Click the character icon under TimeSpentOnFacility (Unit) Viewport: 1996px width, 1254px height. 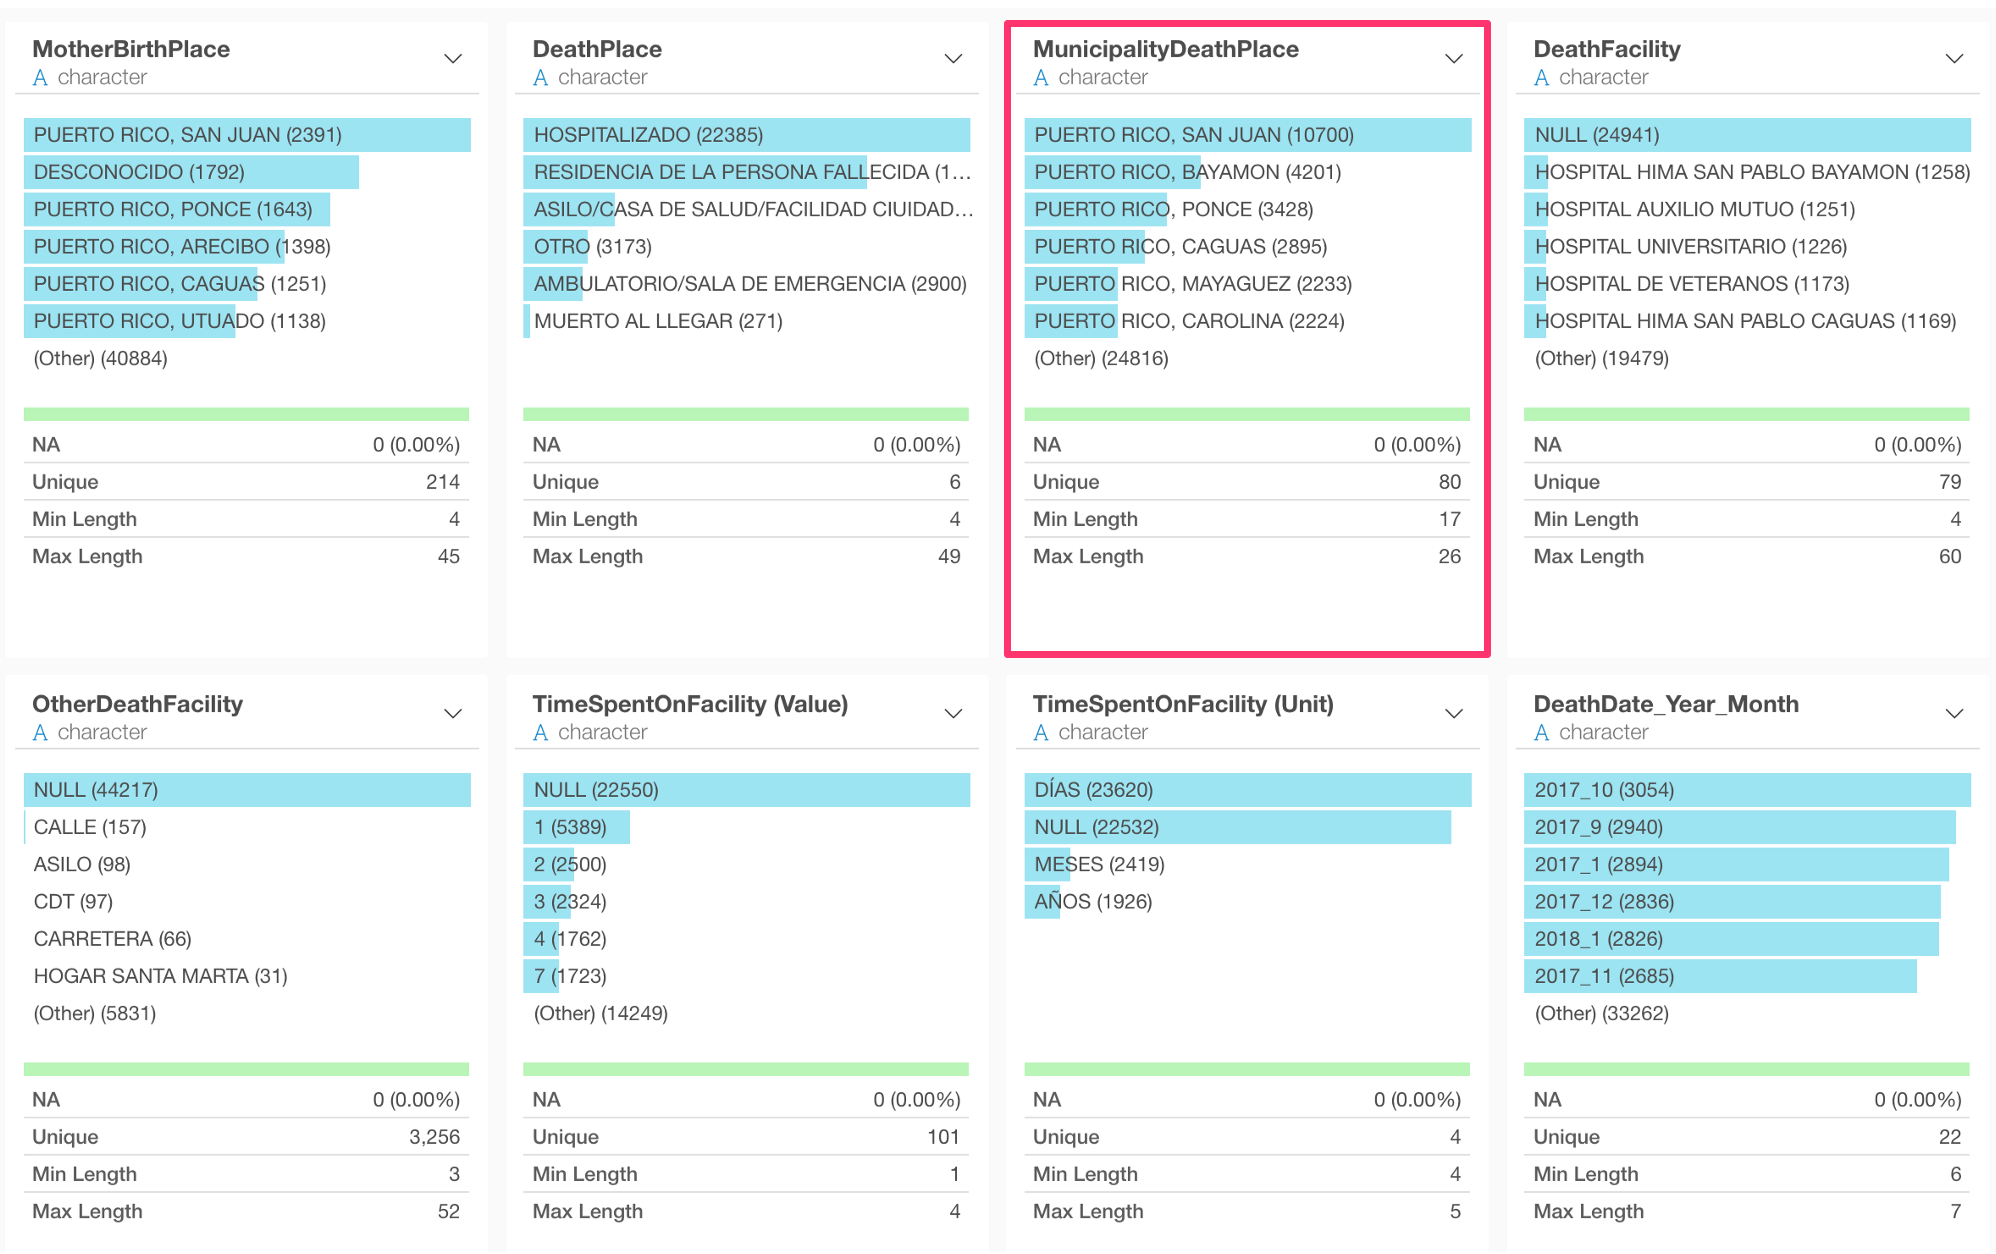[x=1041, y=732]
